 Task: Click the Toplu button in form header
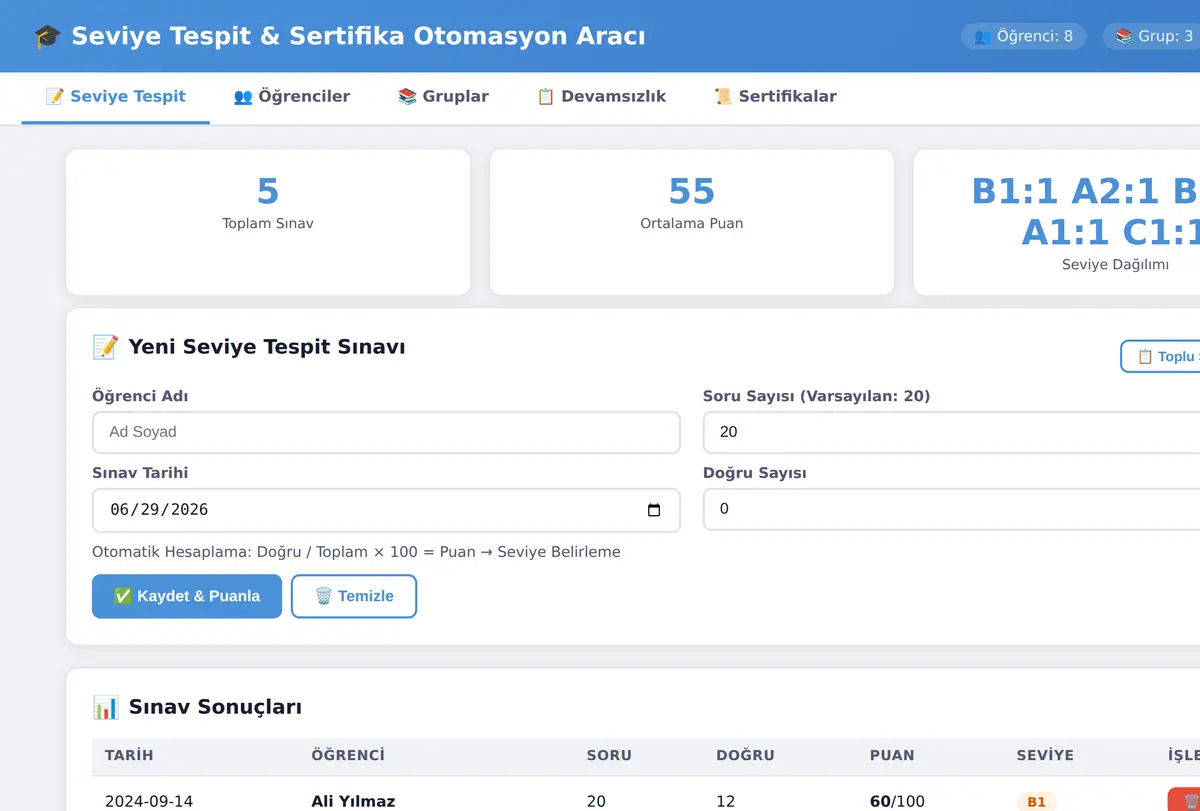coord(1161,356)
